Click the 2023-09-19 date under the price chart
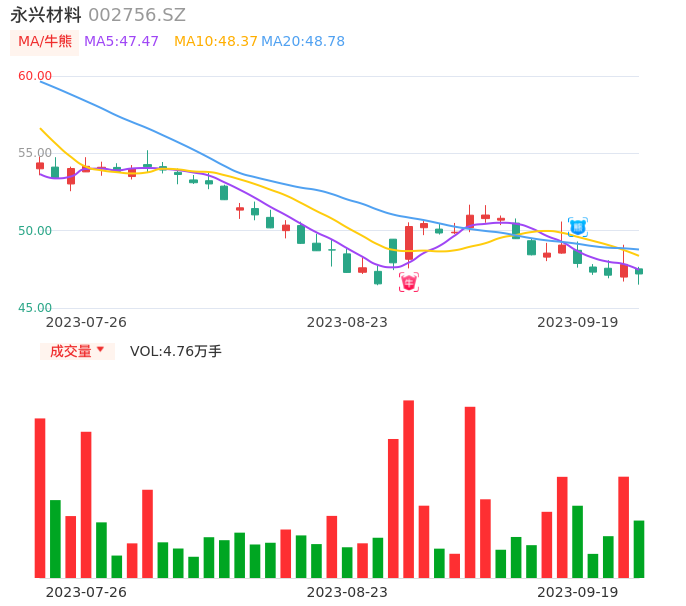Viewport: 686px width, 606px height. tap(578, 322)
